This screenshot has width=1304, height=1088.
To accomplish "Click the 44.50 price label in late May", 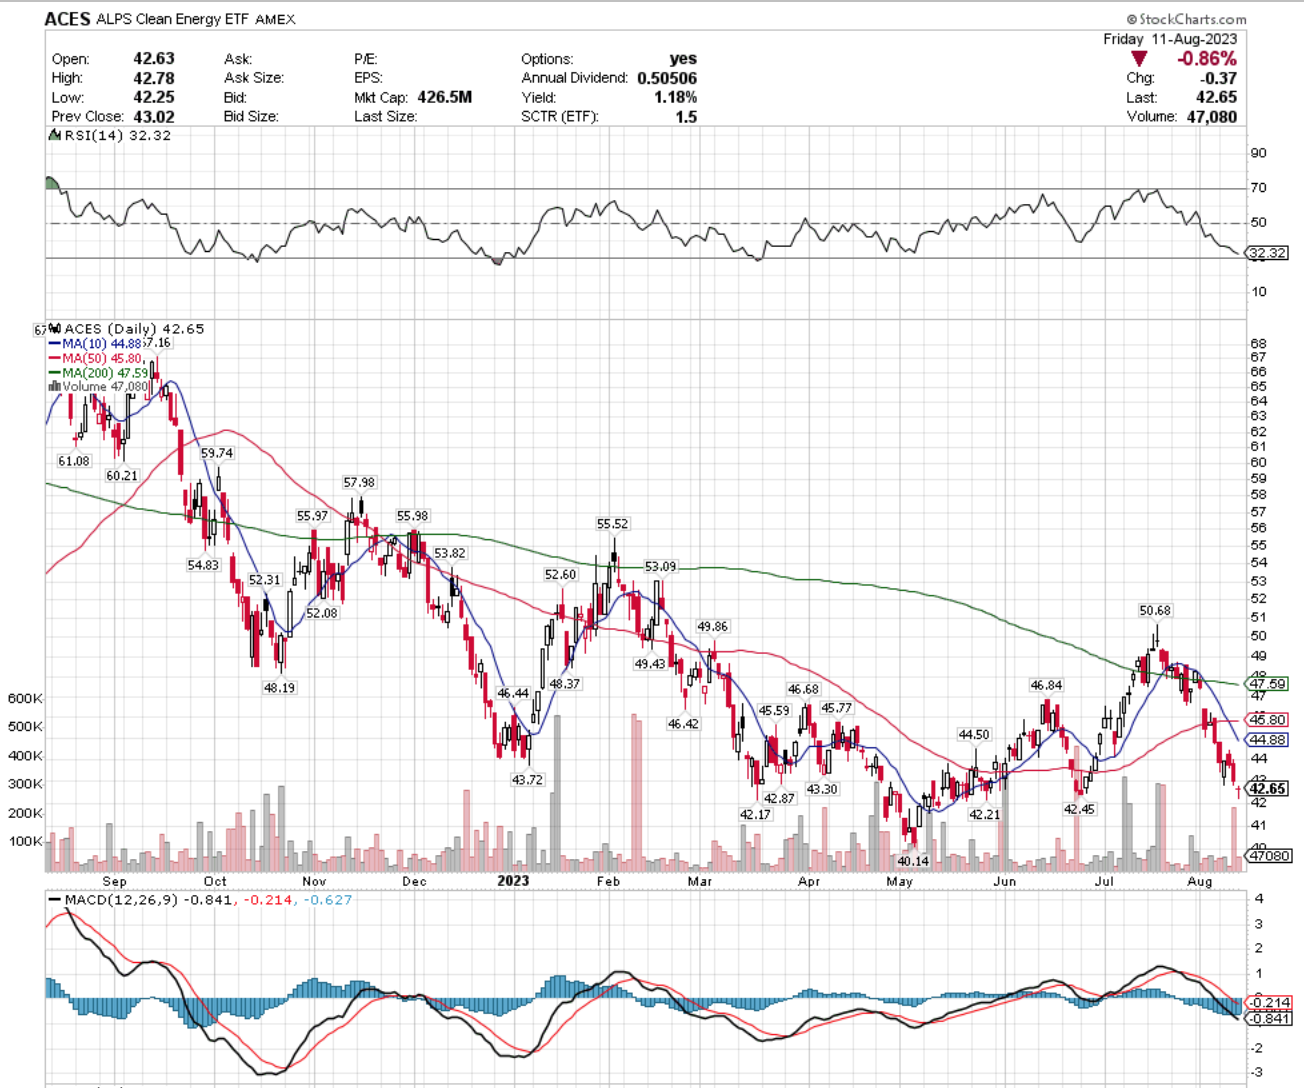I will coord(974,734).
